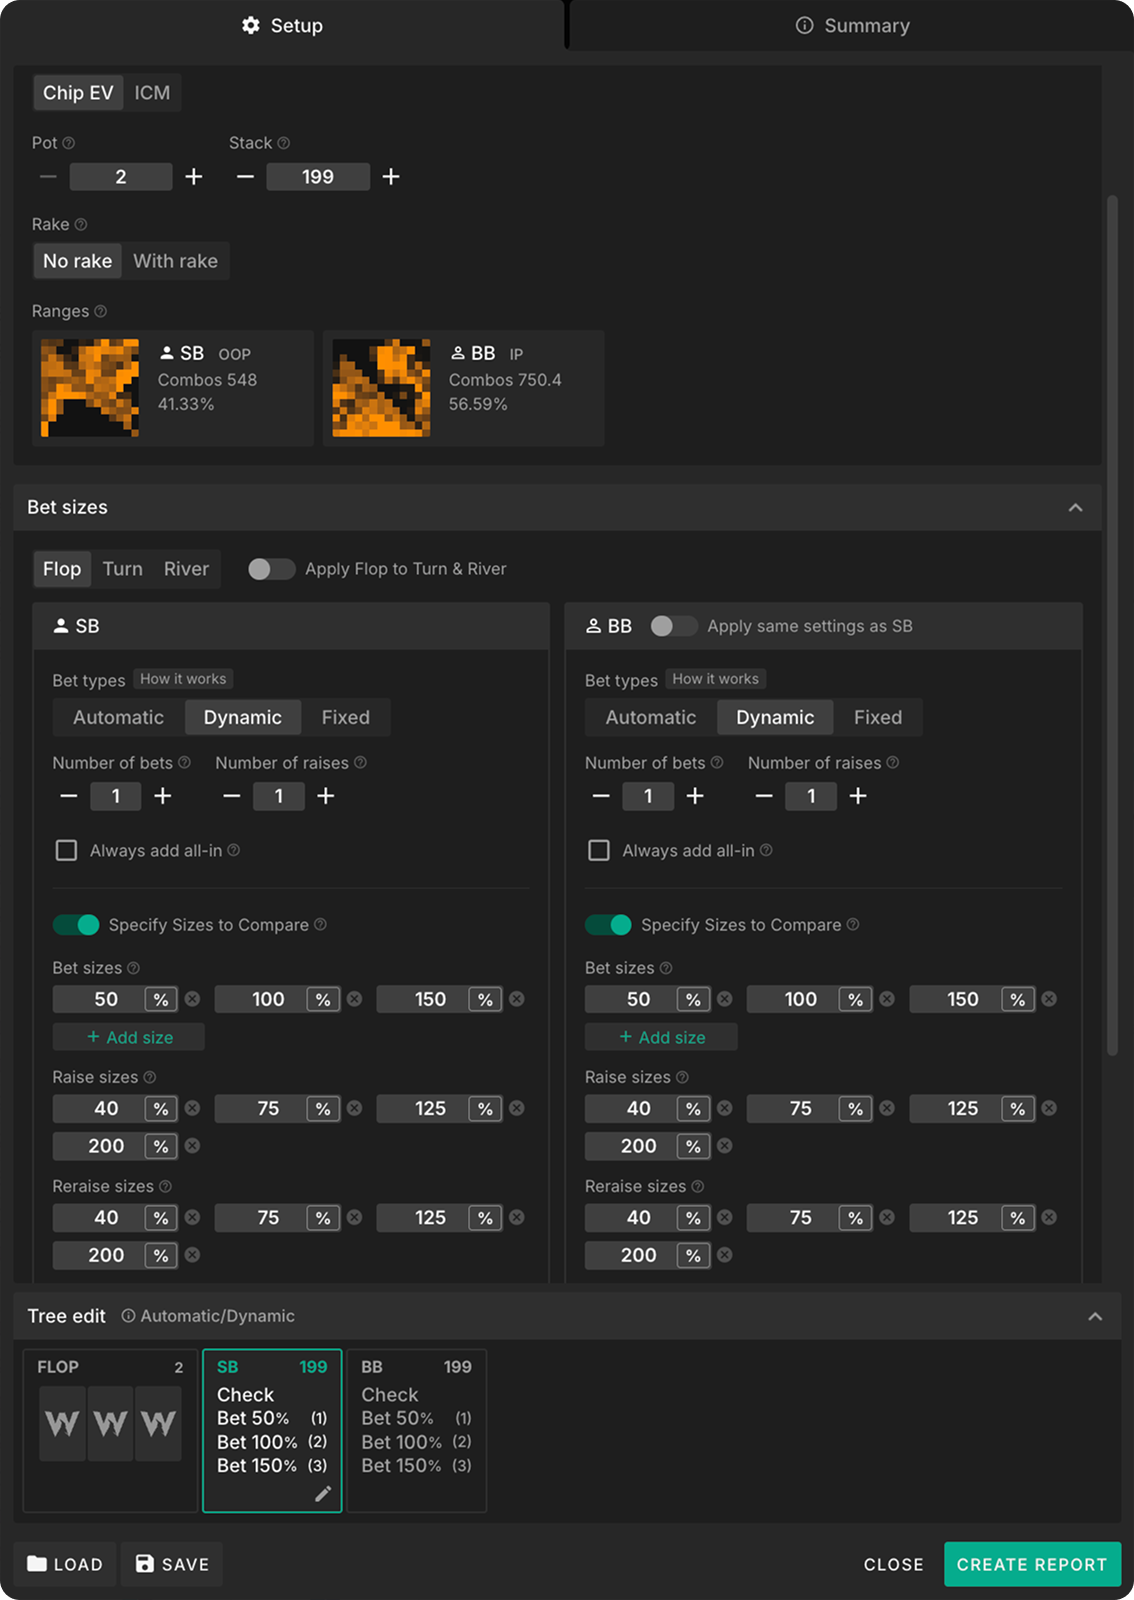Toggle unit on BB 75 reraise size

[x=855, y=1218]
